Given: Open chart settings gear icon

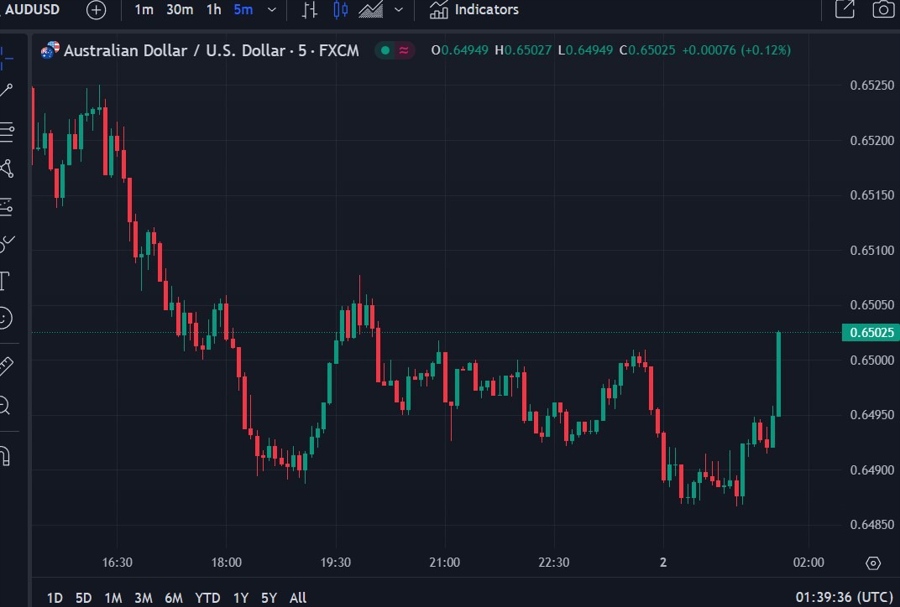Looking at the screenshot, I should click(873, 563).
